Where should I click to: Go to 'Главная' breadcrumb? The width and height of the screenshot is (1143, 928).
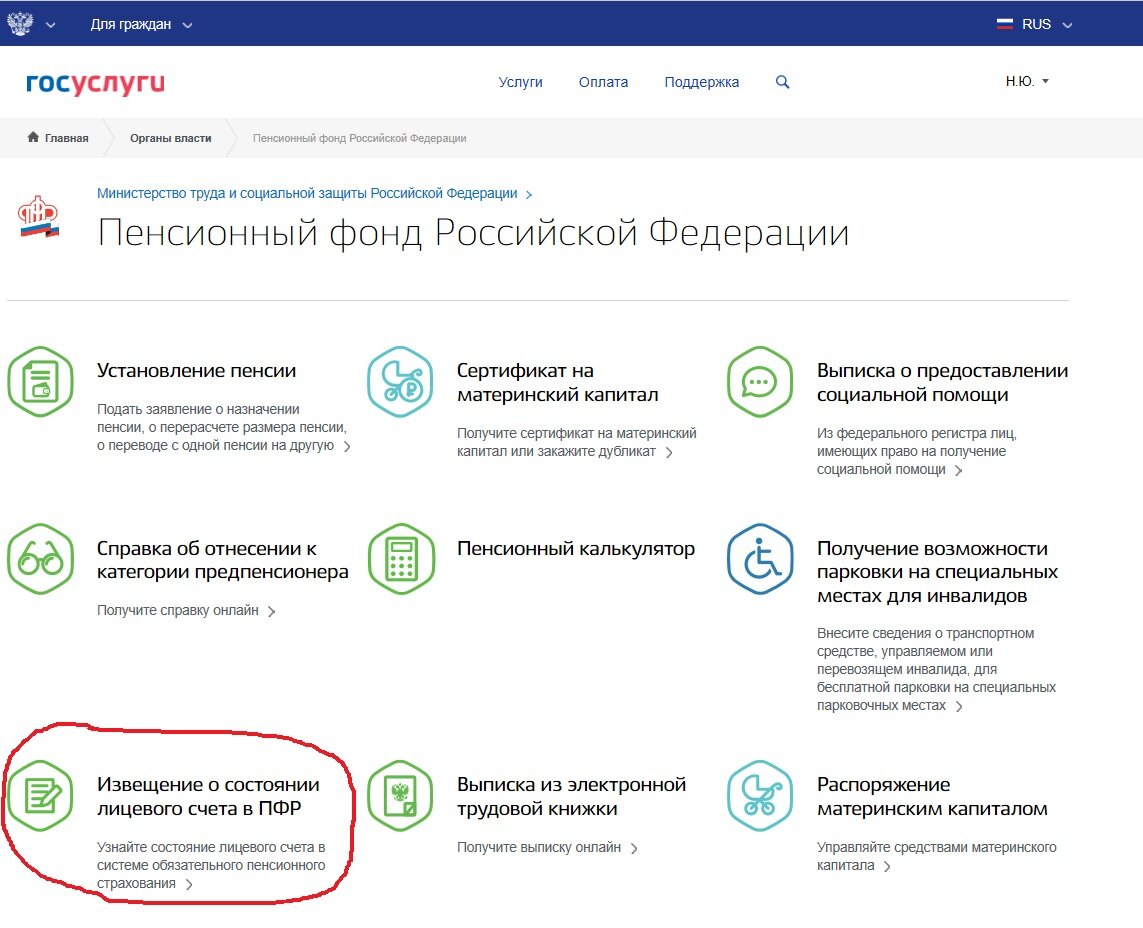(66, 138)
